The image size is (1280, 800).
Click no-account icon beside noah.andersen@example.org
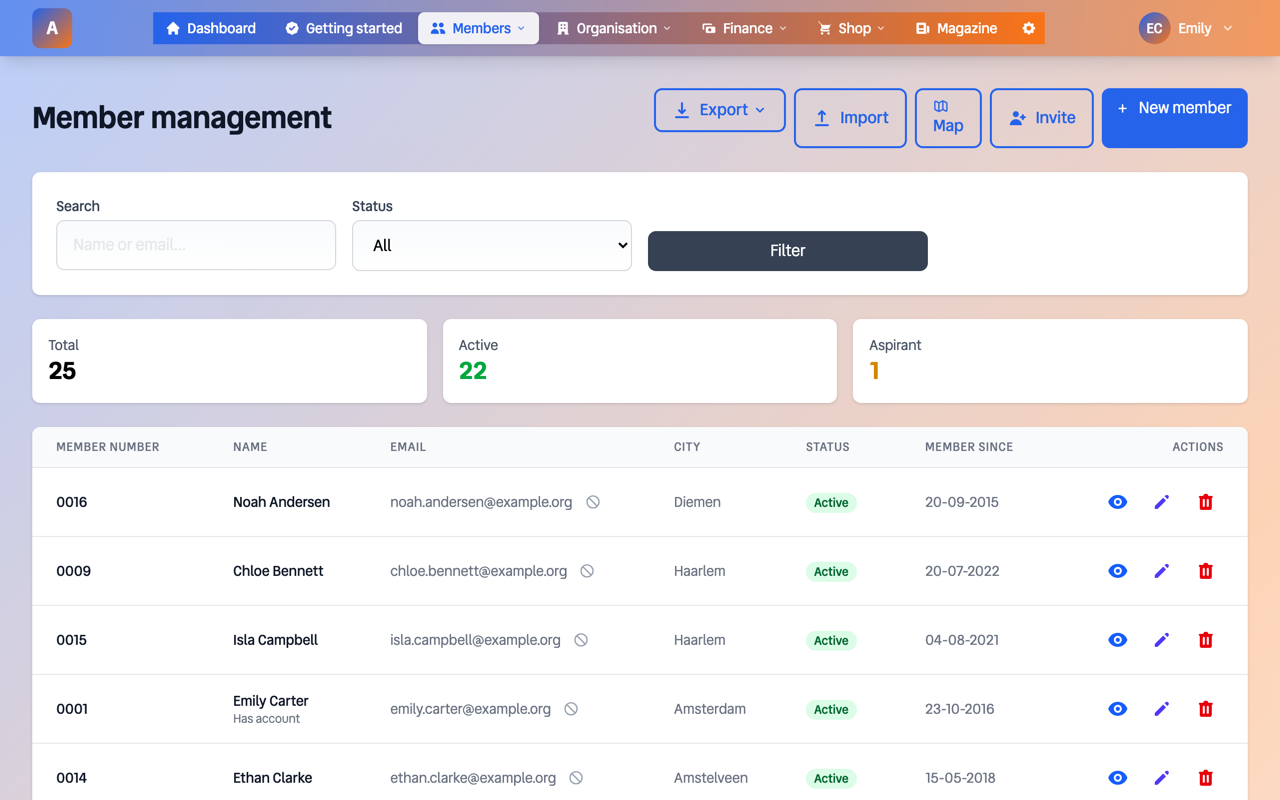(593, 502)
